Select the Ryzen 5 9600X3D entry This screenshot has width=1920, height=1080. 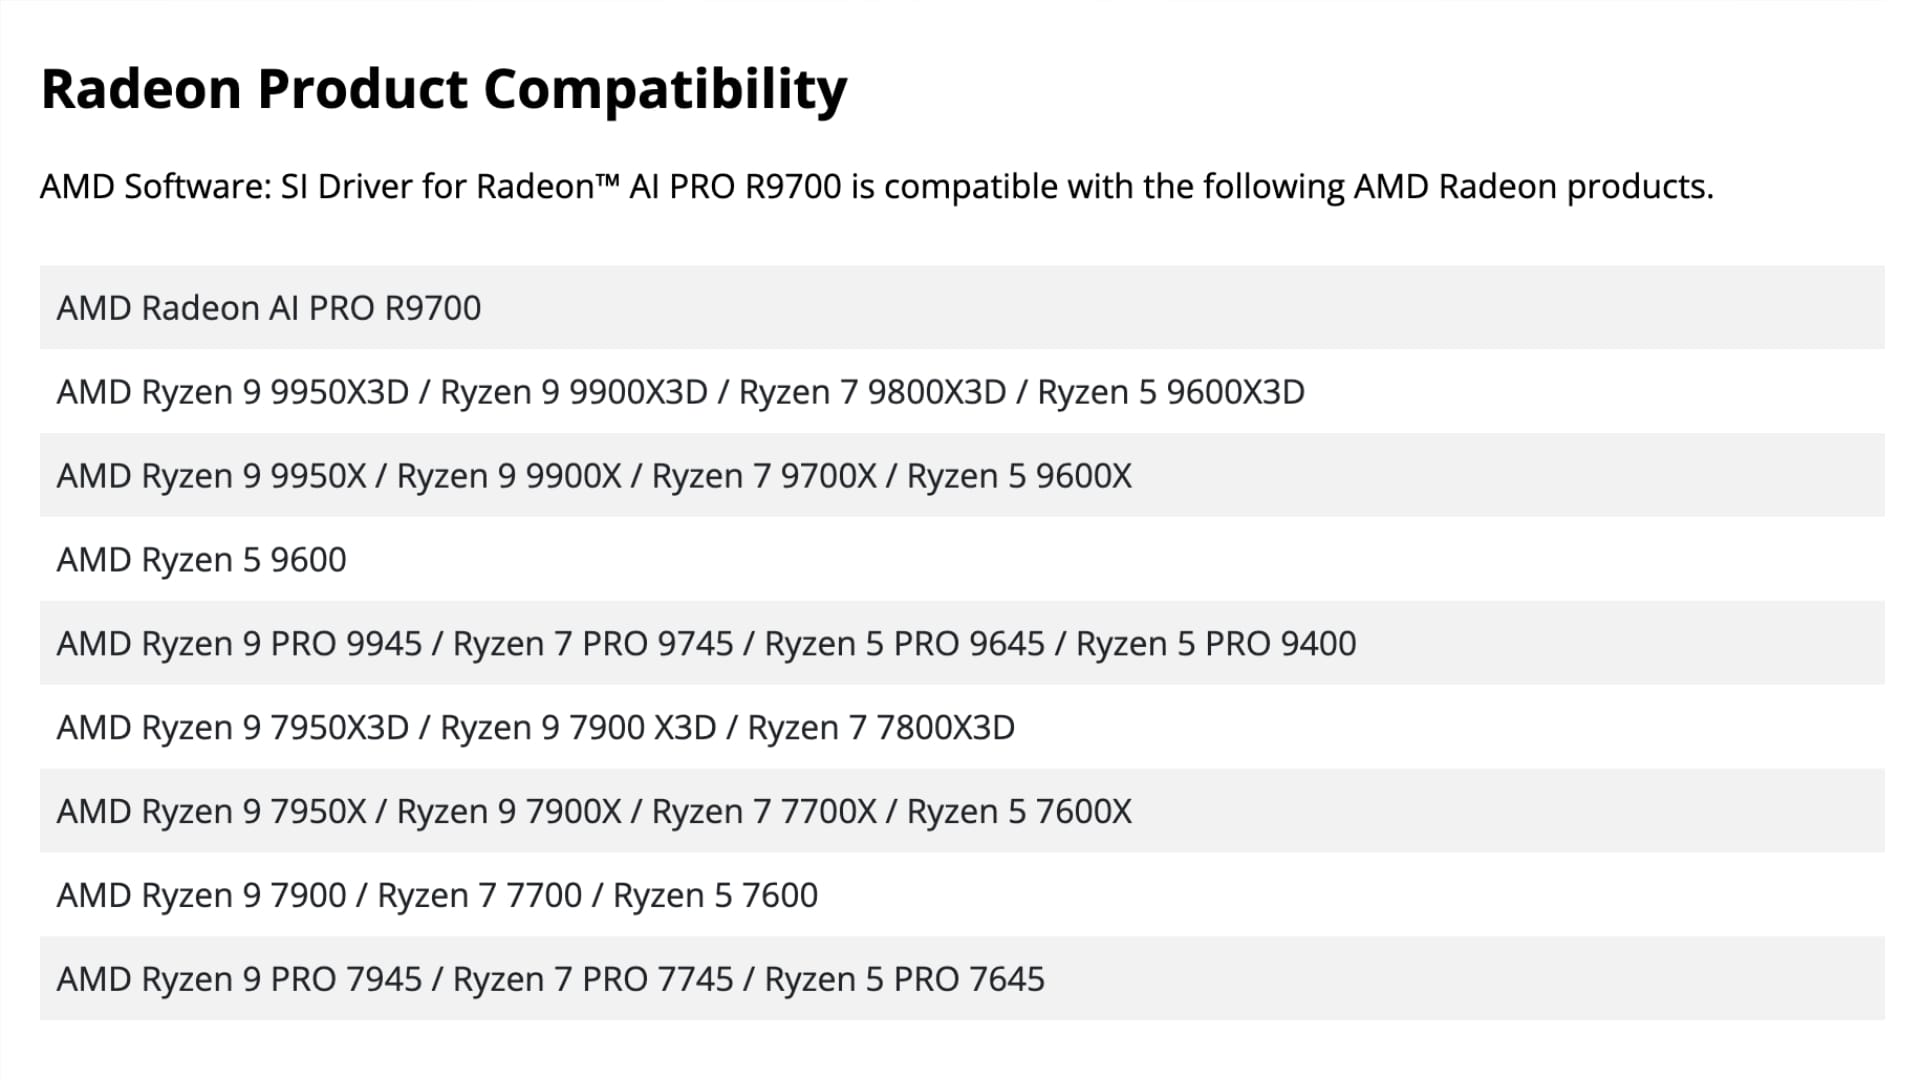(1171, 392)
